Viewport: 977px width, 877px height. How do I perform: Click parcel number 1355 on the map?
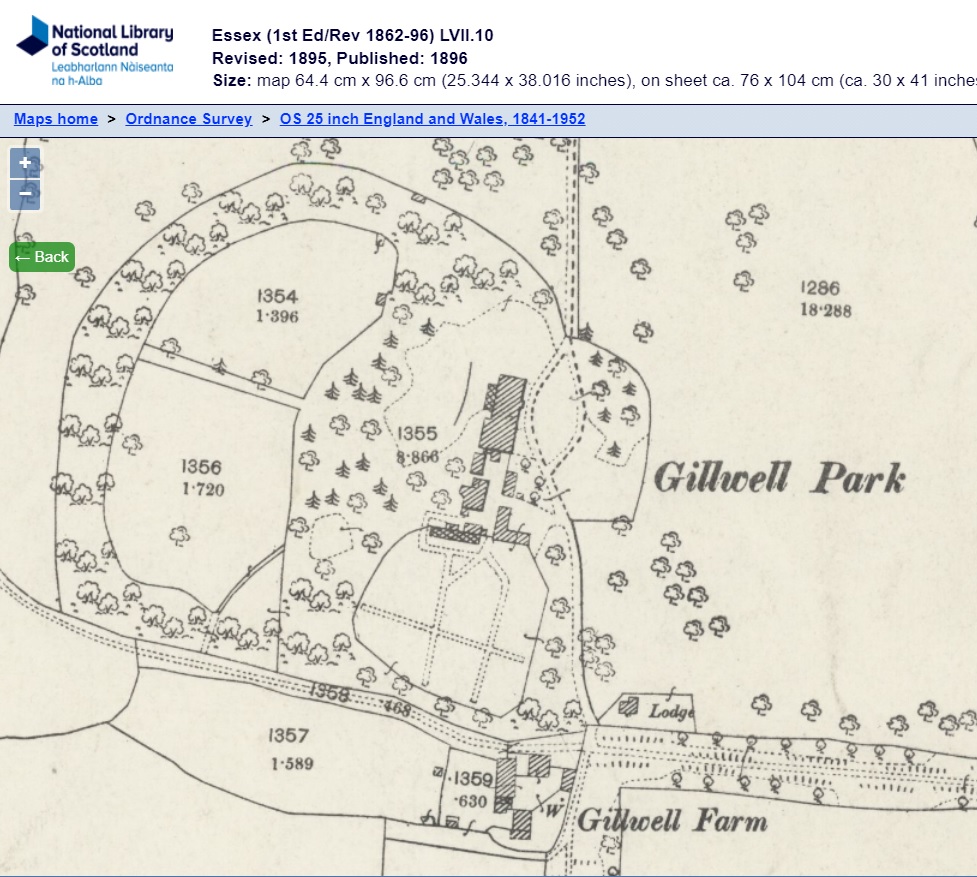pyautogui.click(x=417, y=433)
